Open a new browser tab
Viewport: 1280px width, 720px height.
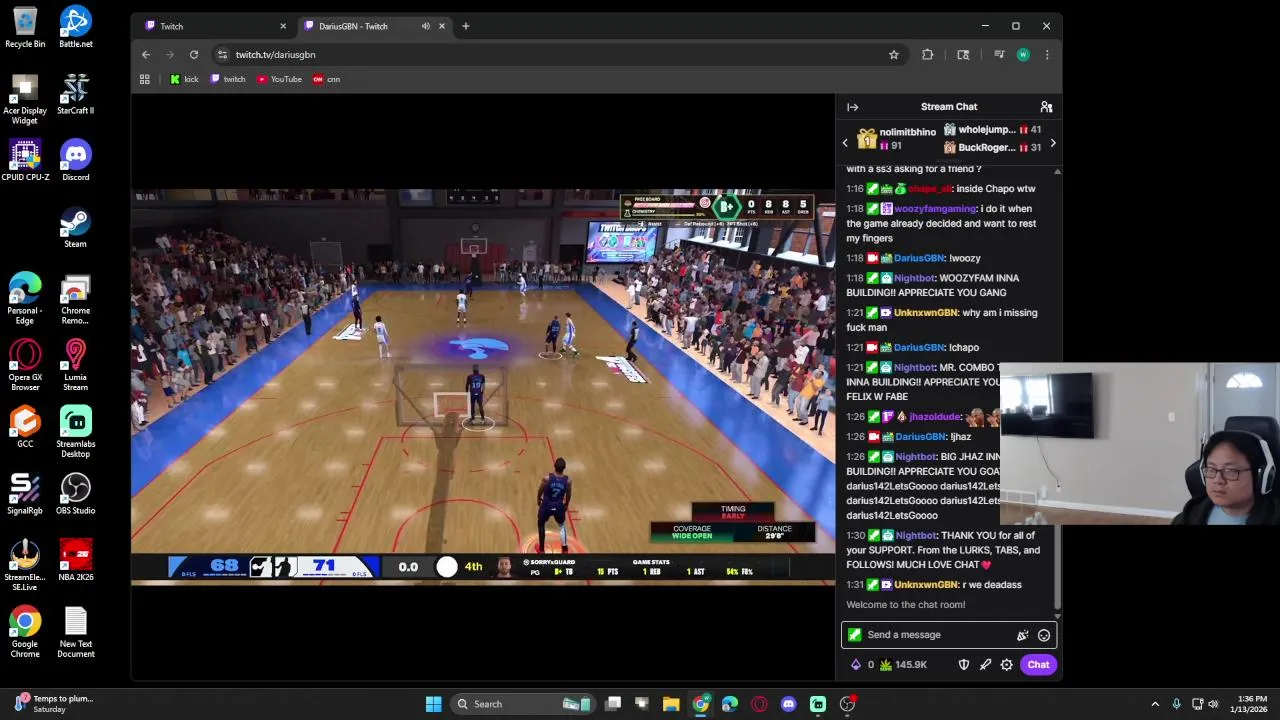pos(465,26)
